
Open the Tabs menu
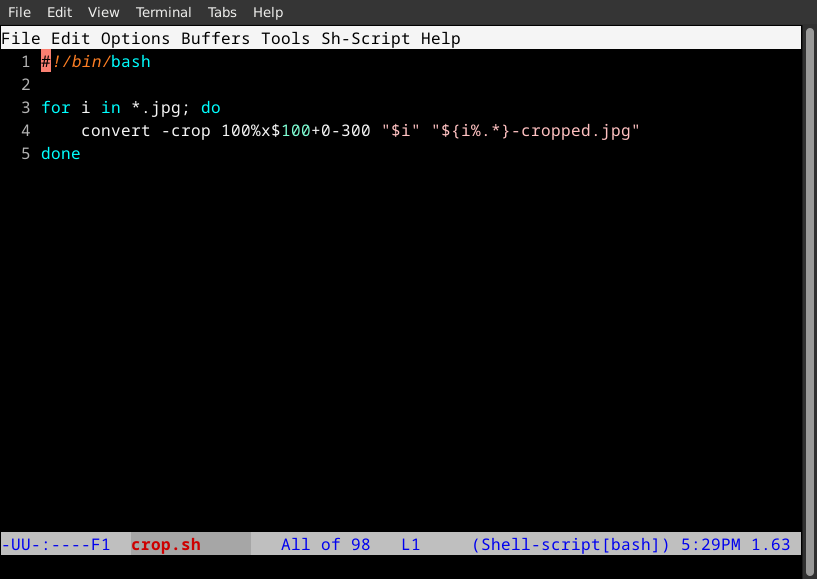(x=222, y=12)
